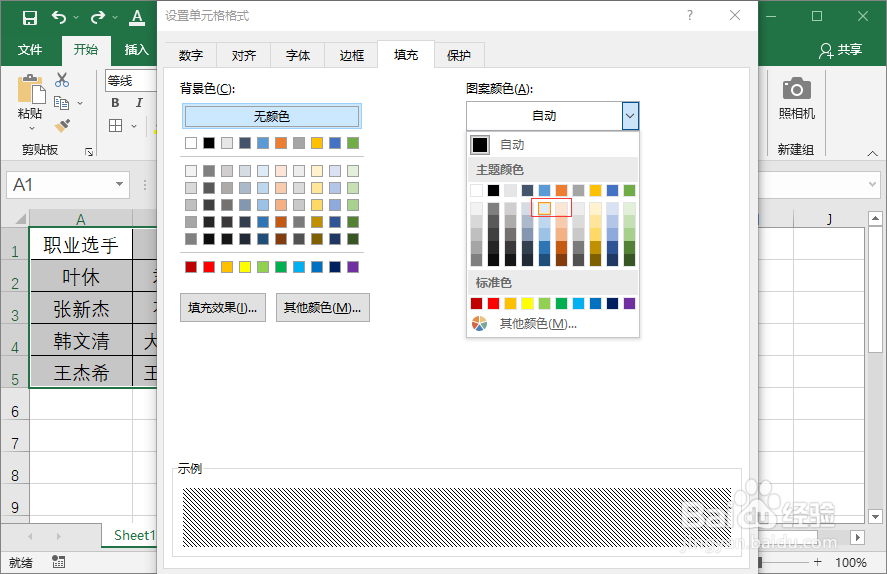
Task: Pick purple swatch in background standard colors
Action: pyautogui.click(x=353, y=267)
